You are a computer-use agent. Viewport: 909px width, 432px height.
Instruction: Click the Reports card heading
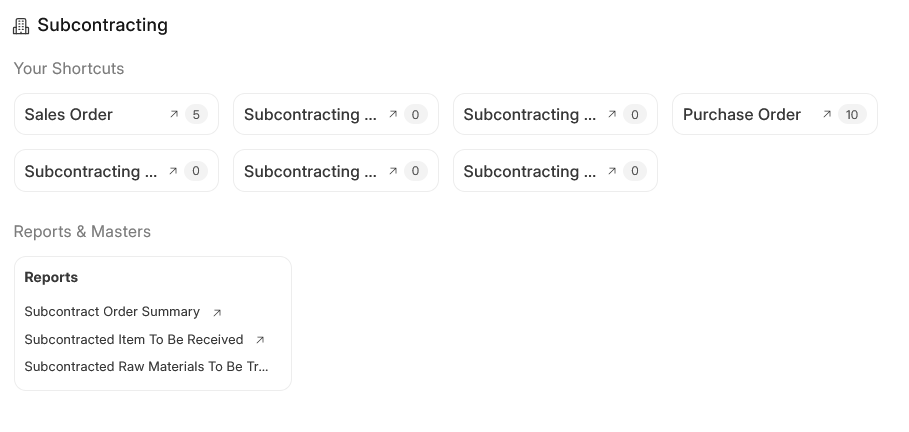point(51,277)
